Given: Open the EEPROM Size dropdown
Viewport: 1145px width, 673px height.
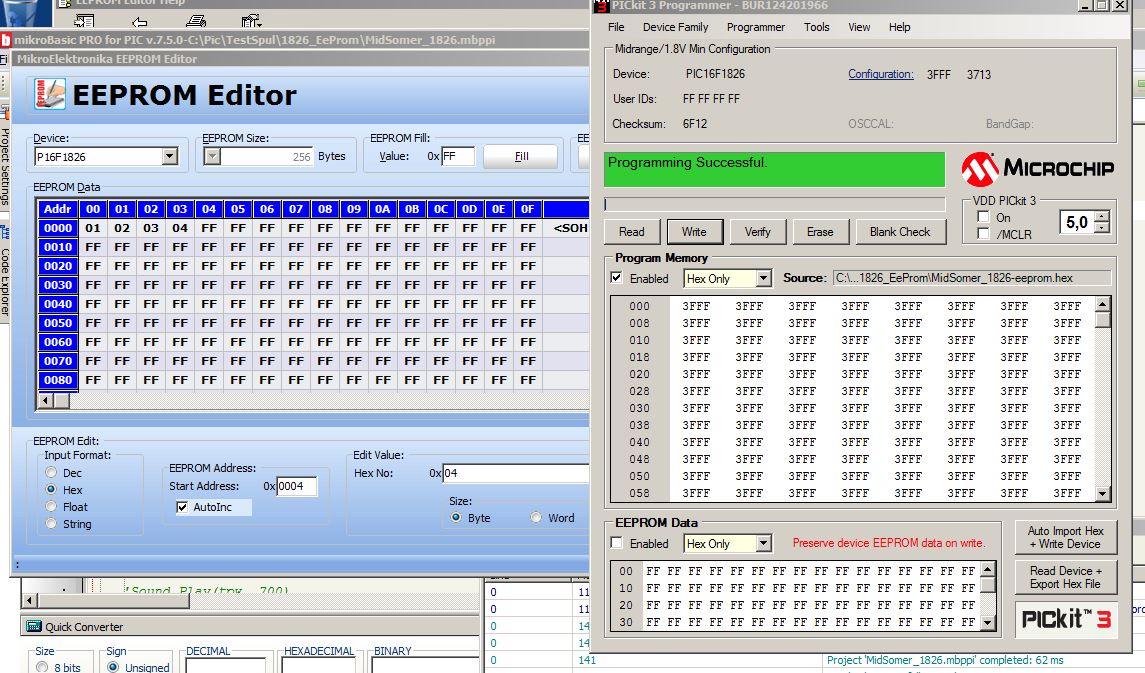Looking at the screenshot, I should (212, 155).
